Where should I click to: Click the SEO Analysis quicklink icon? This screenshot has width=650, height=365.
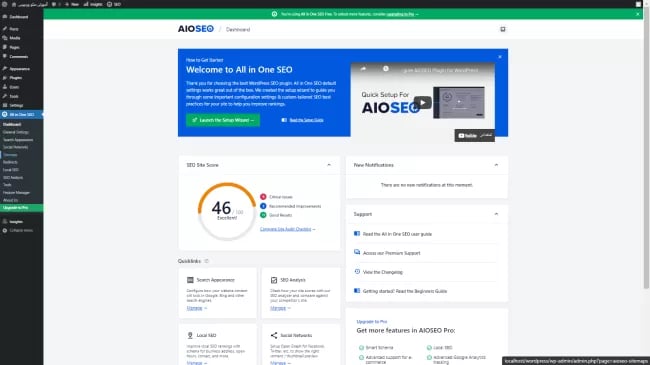tap(274, 280)
